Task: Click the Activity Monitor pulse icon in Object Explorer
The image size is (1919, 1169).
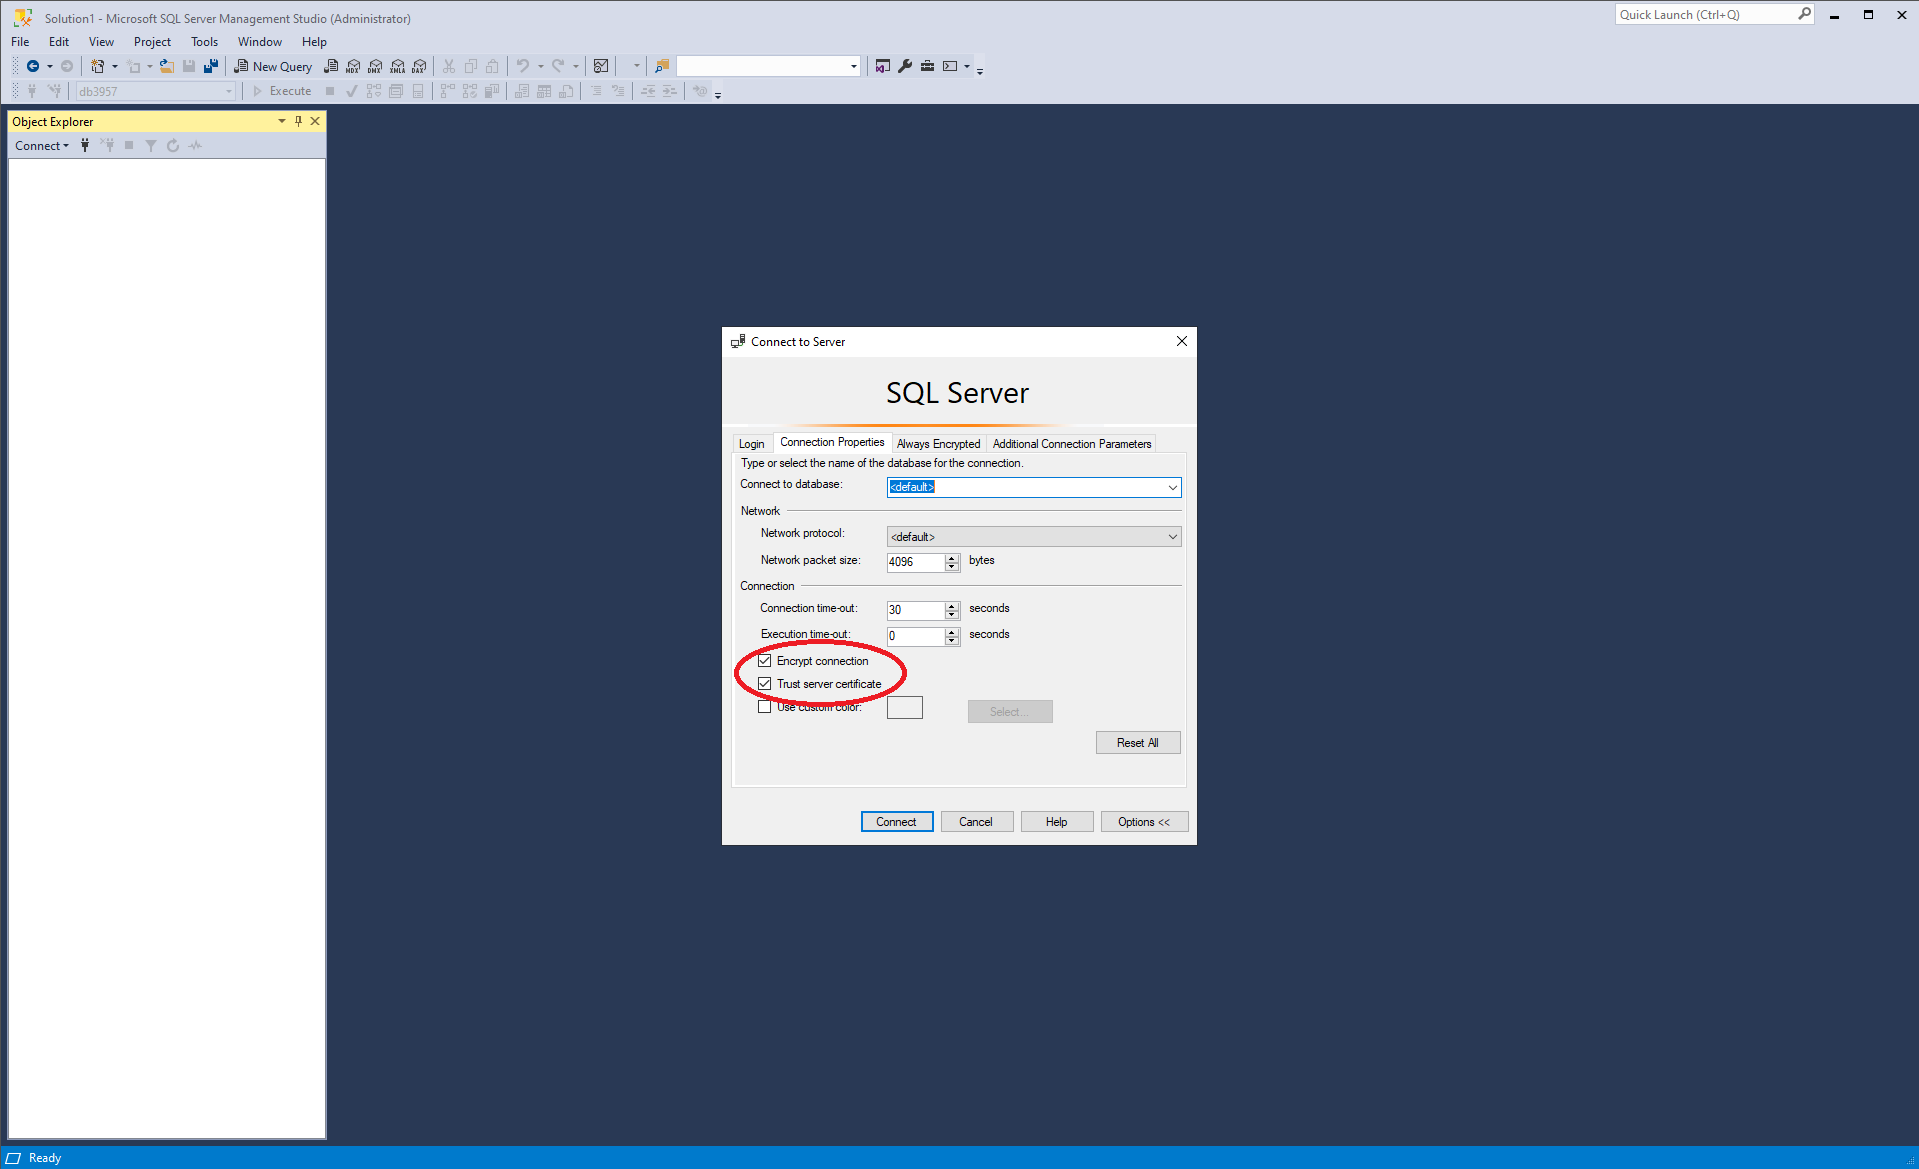Action: pos(195,145)
